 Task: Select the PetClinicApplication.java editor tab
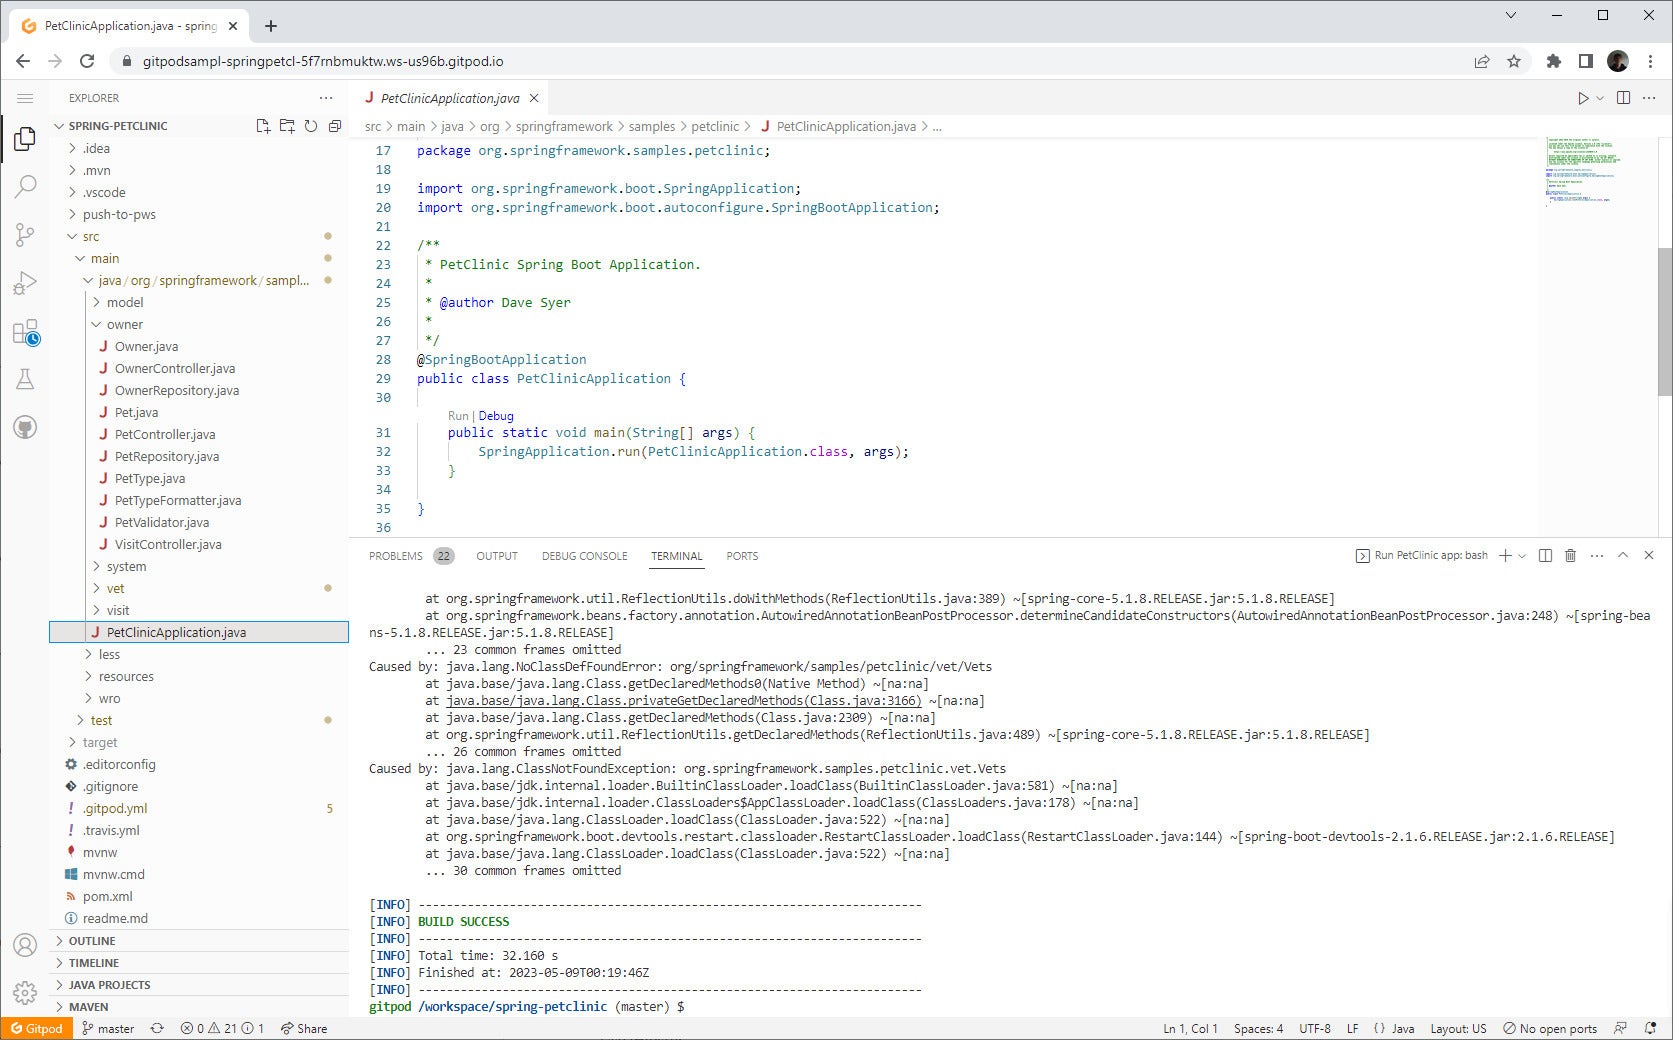point(450,98)
